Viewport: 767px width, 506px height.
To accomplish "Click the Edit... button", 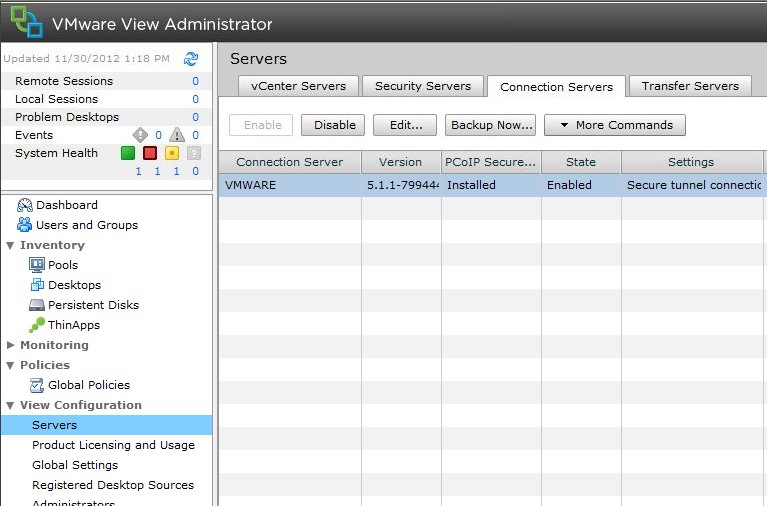I will tap(405, 125).
